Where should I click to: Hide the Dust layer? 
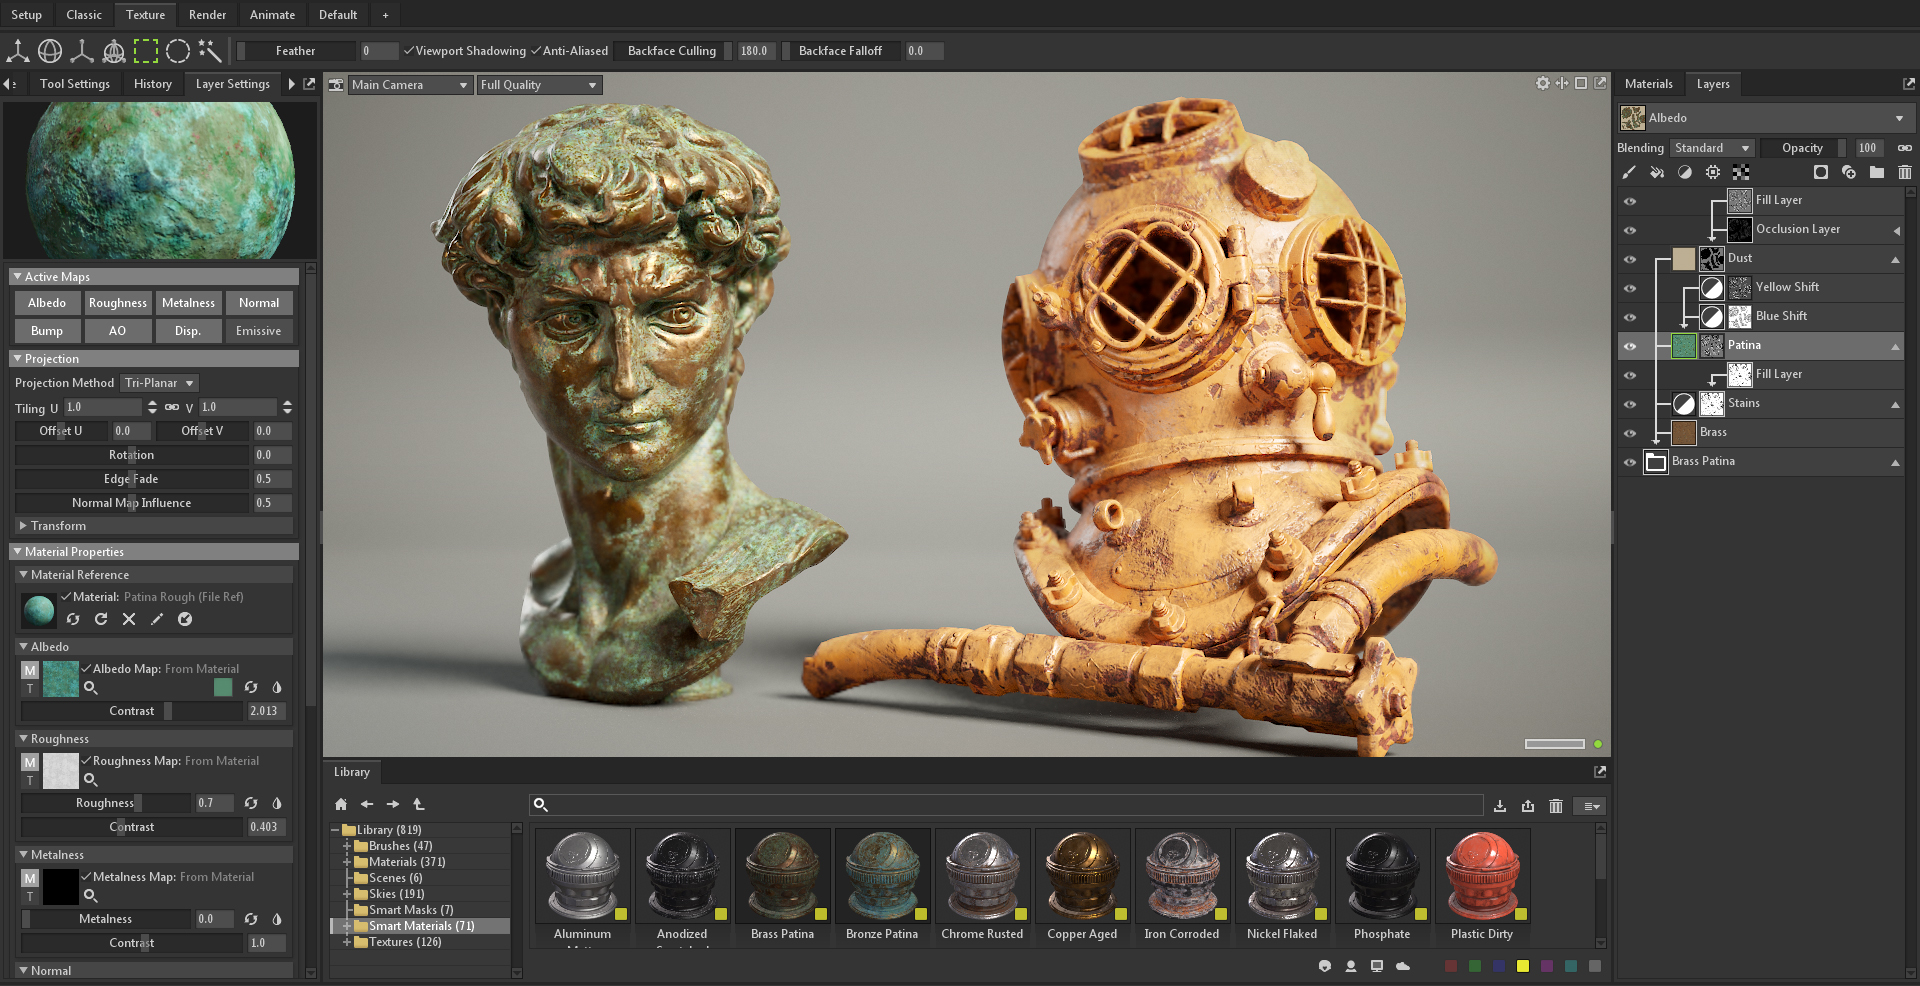tap(1630, 258)
